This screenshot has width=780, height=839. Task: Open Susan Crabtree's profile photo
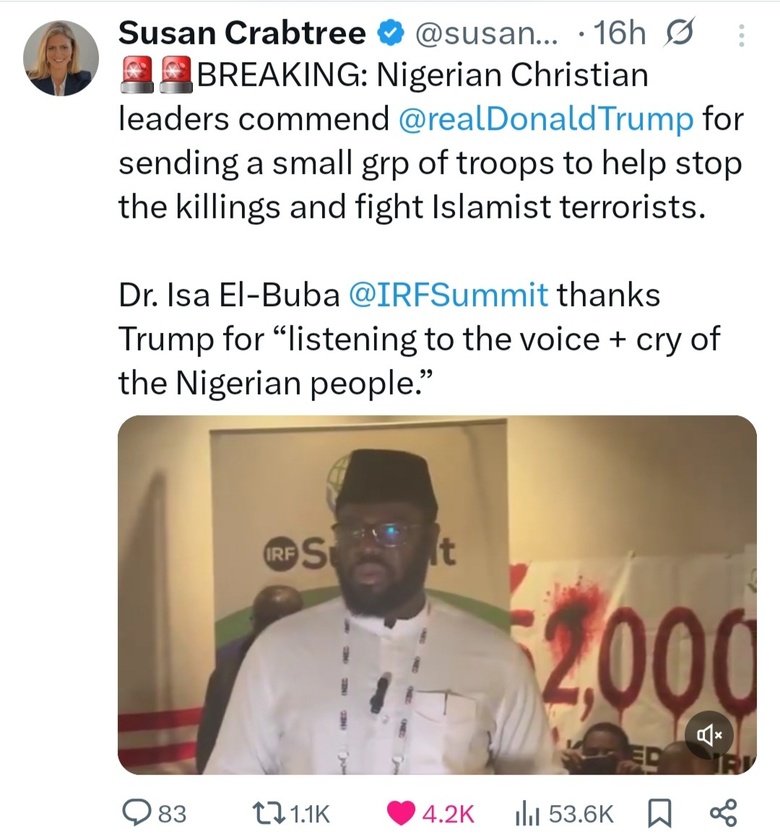pyautogui.click(x=61, y=57)
